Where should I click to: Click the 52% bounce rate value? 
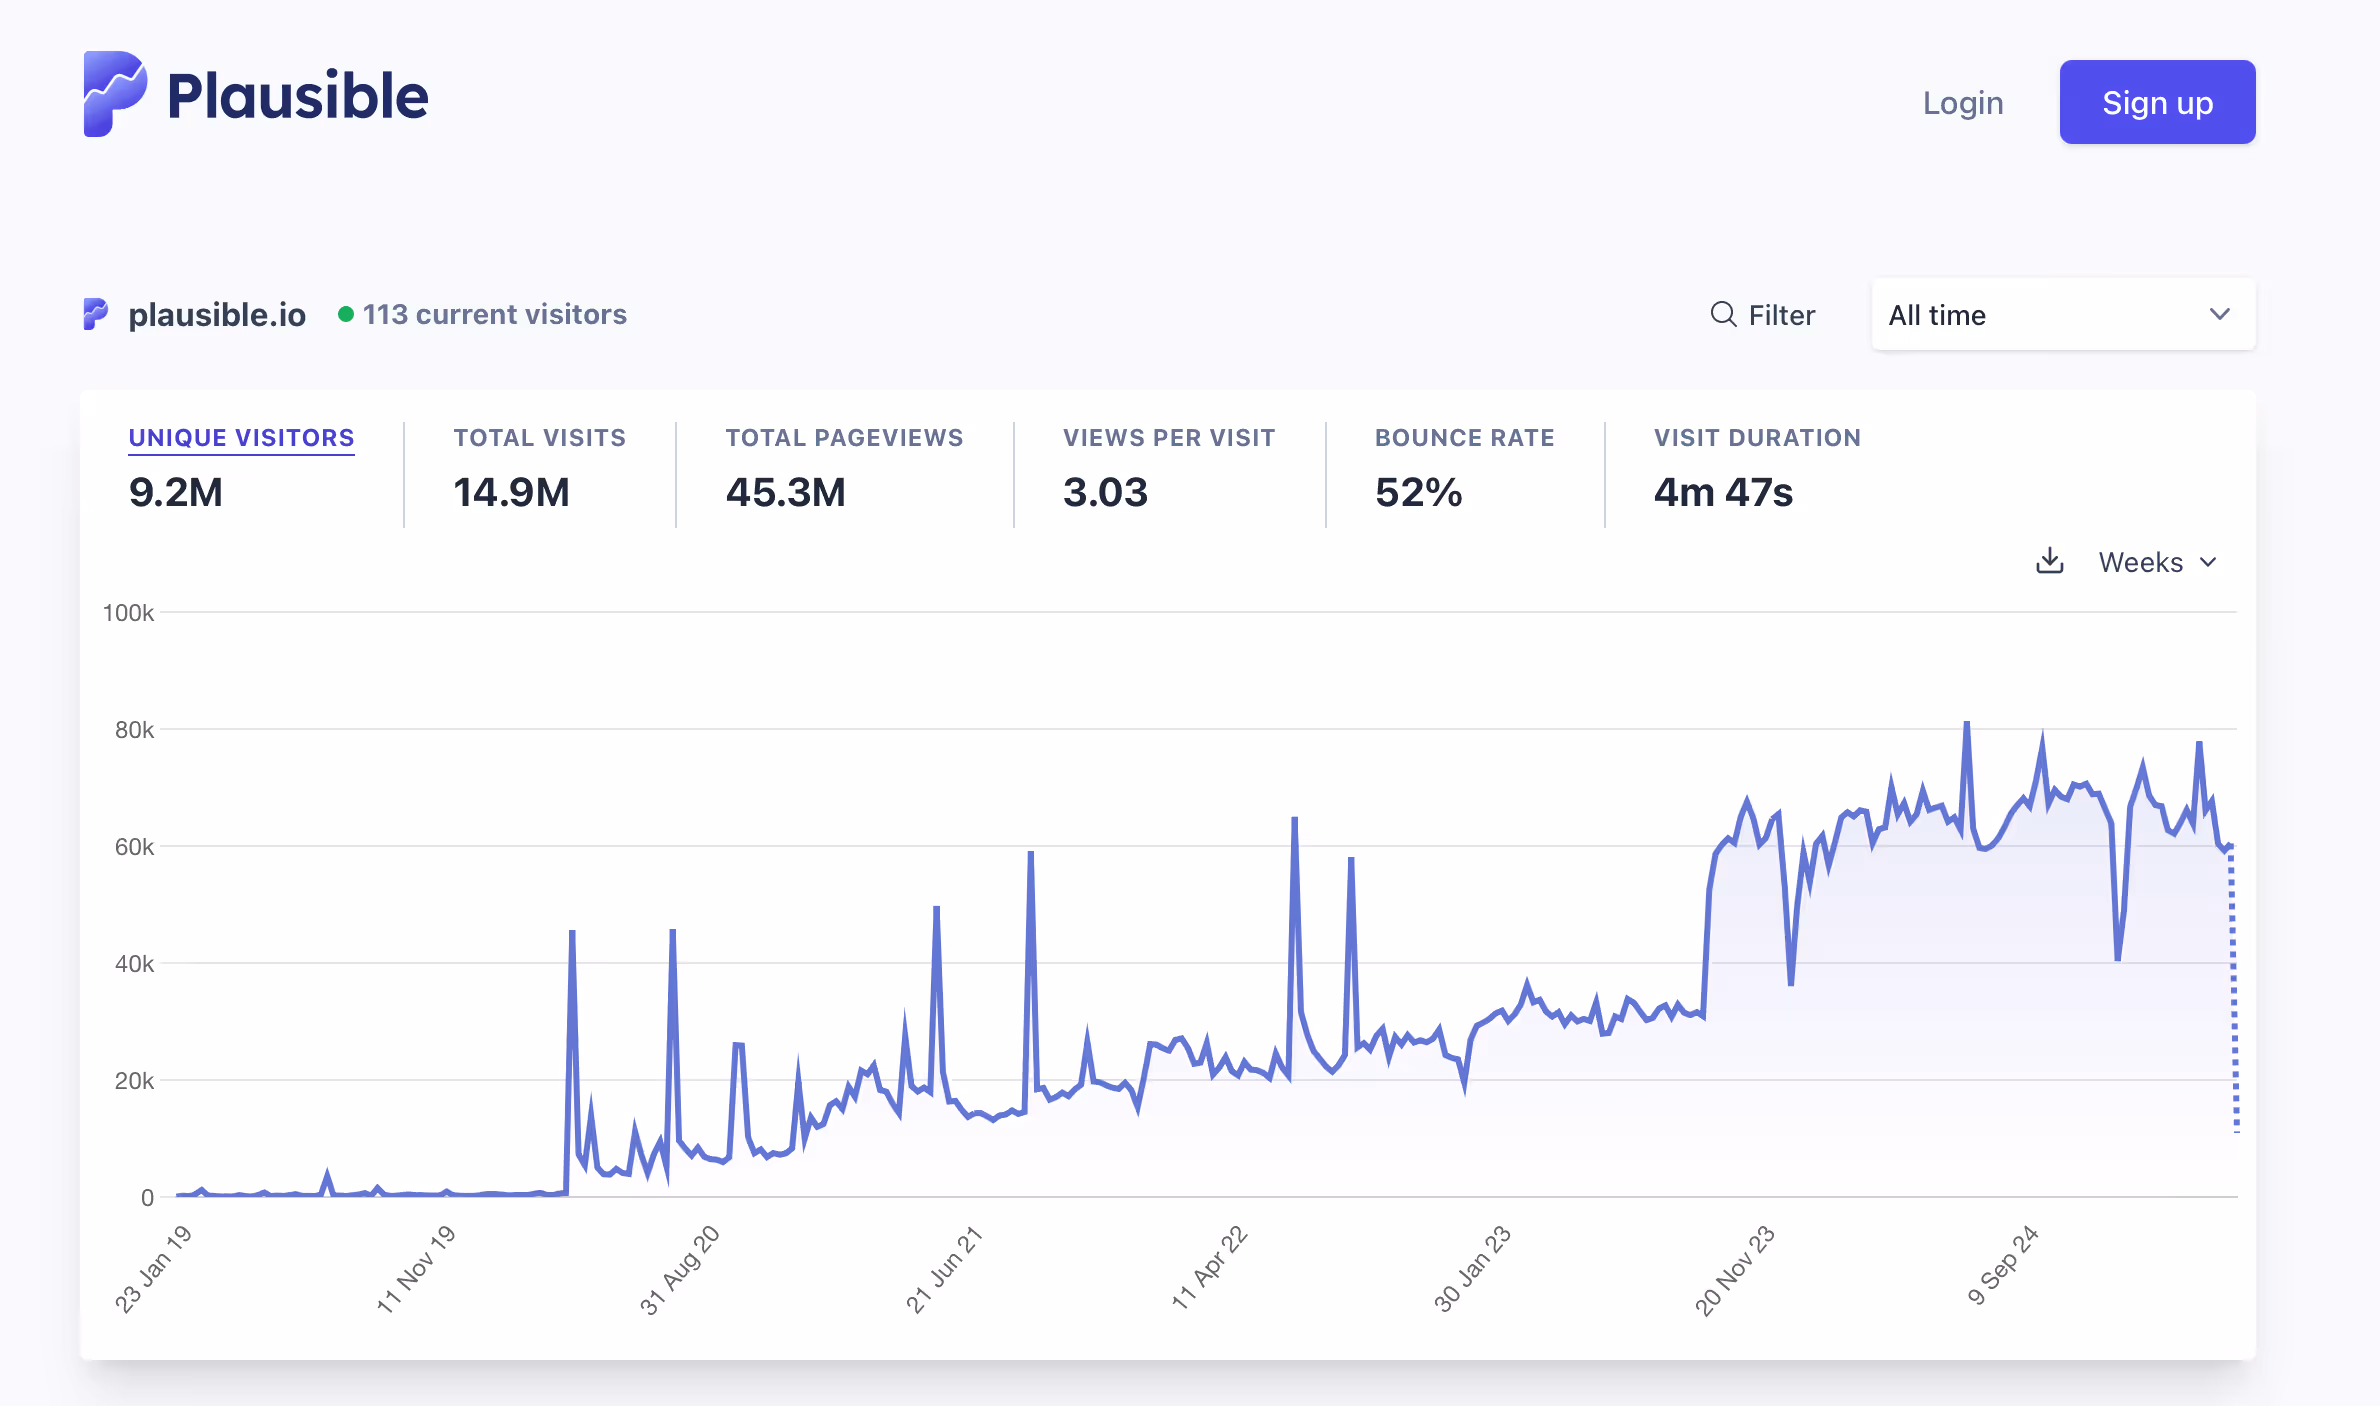point(1418,492)
